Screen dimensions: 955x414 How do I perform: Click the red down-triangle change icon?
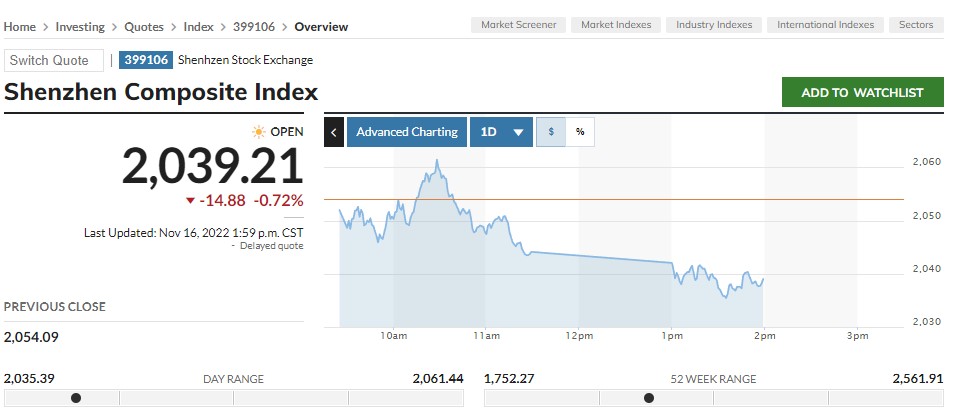pyautogui.click(x=190, y=201)
